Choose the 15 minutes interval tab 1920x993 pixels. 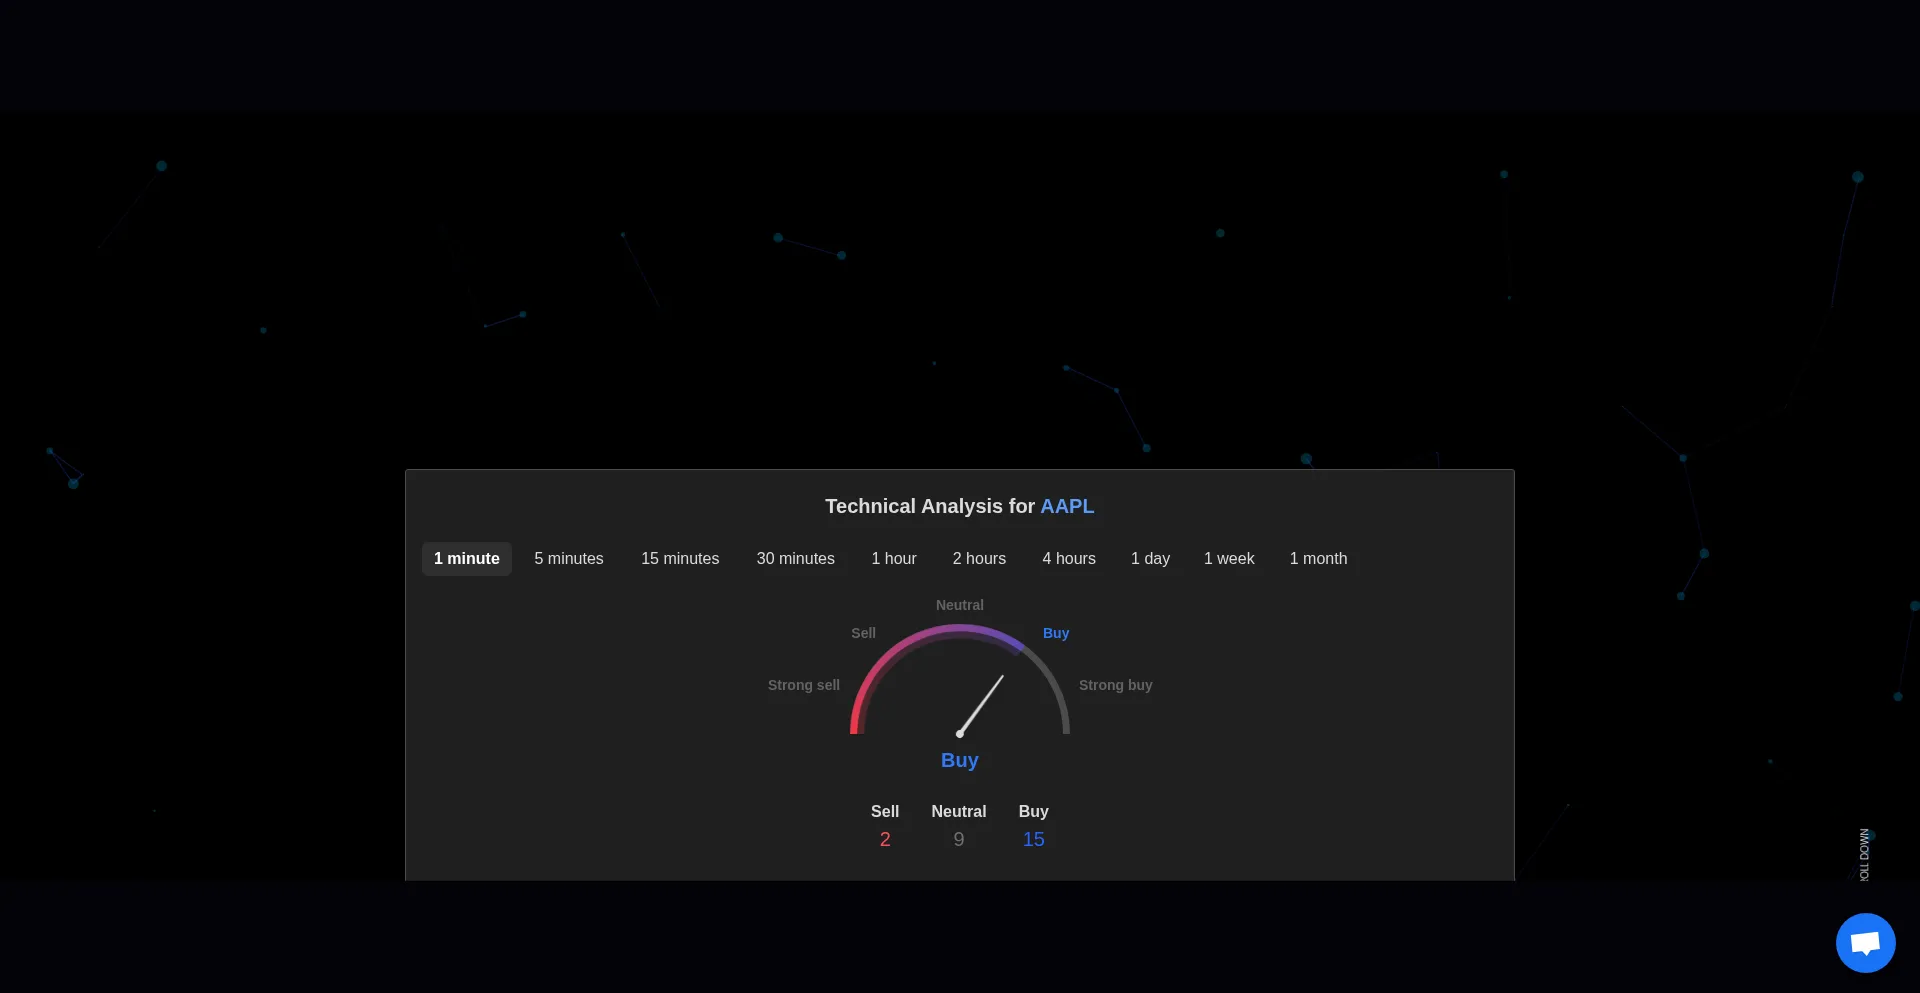click(680, 559)
